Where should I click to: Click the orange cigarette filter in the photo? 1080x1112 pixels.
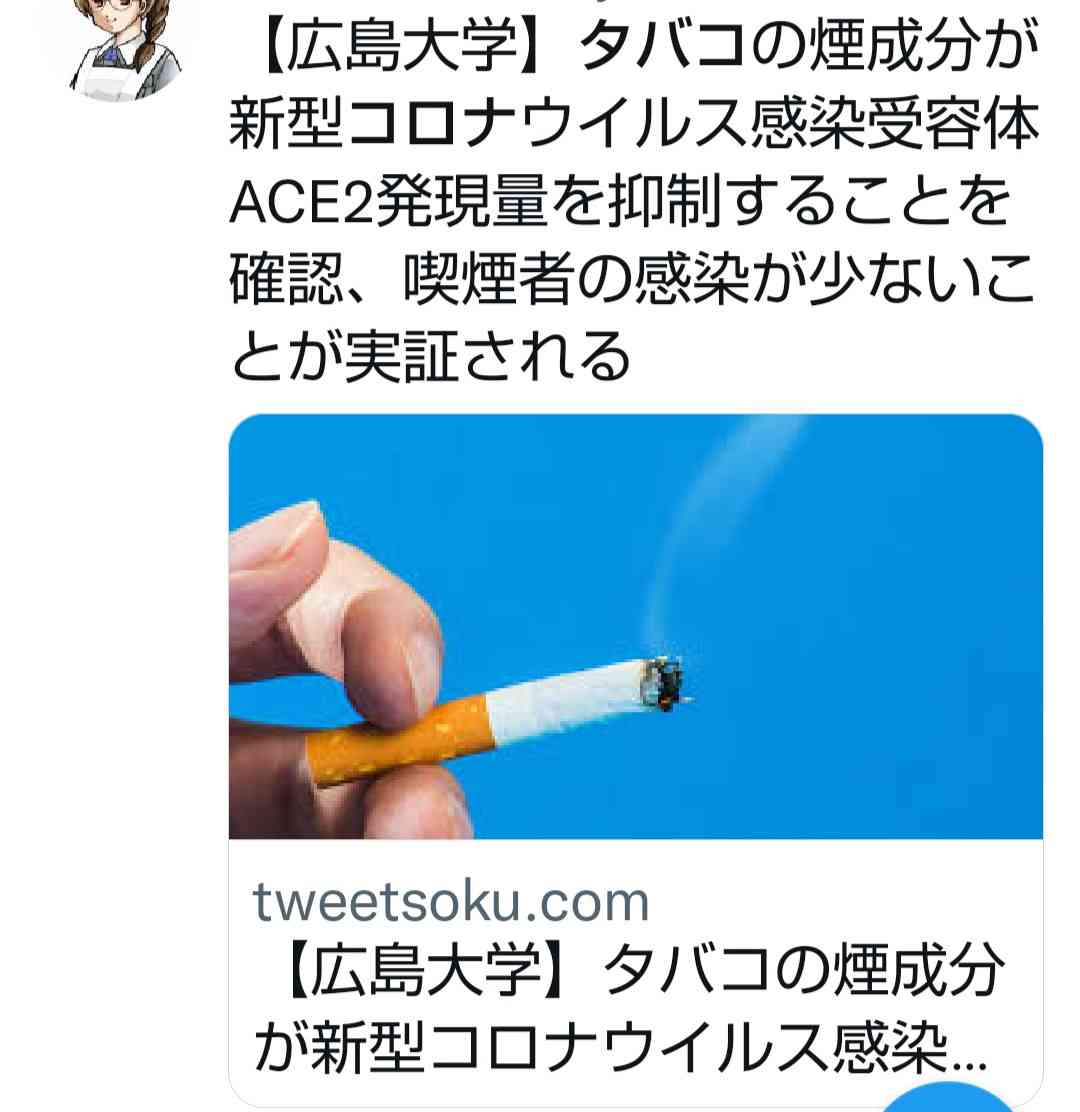(402, 740)
